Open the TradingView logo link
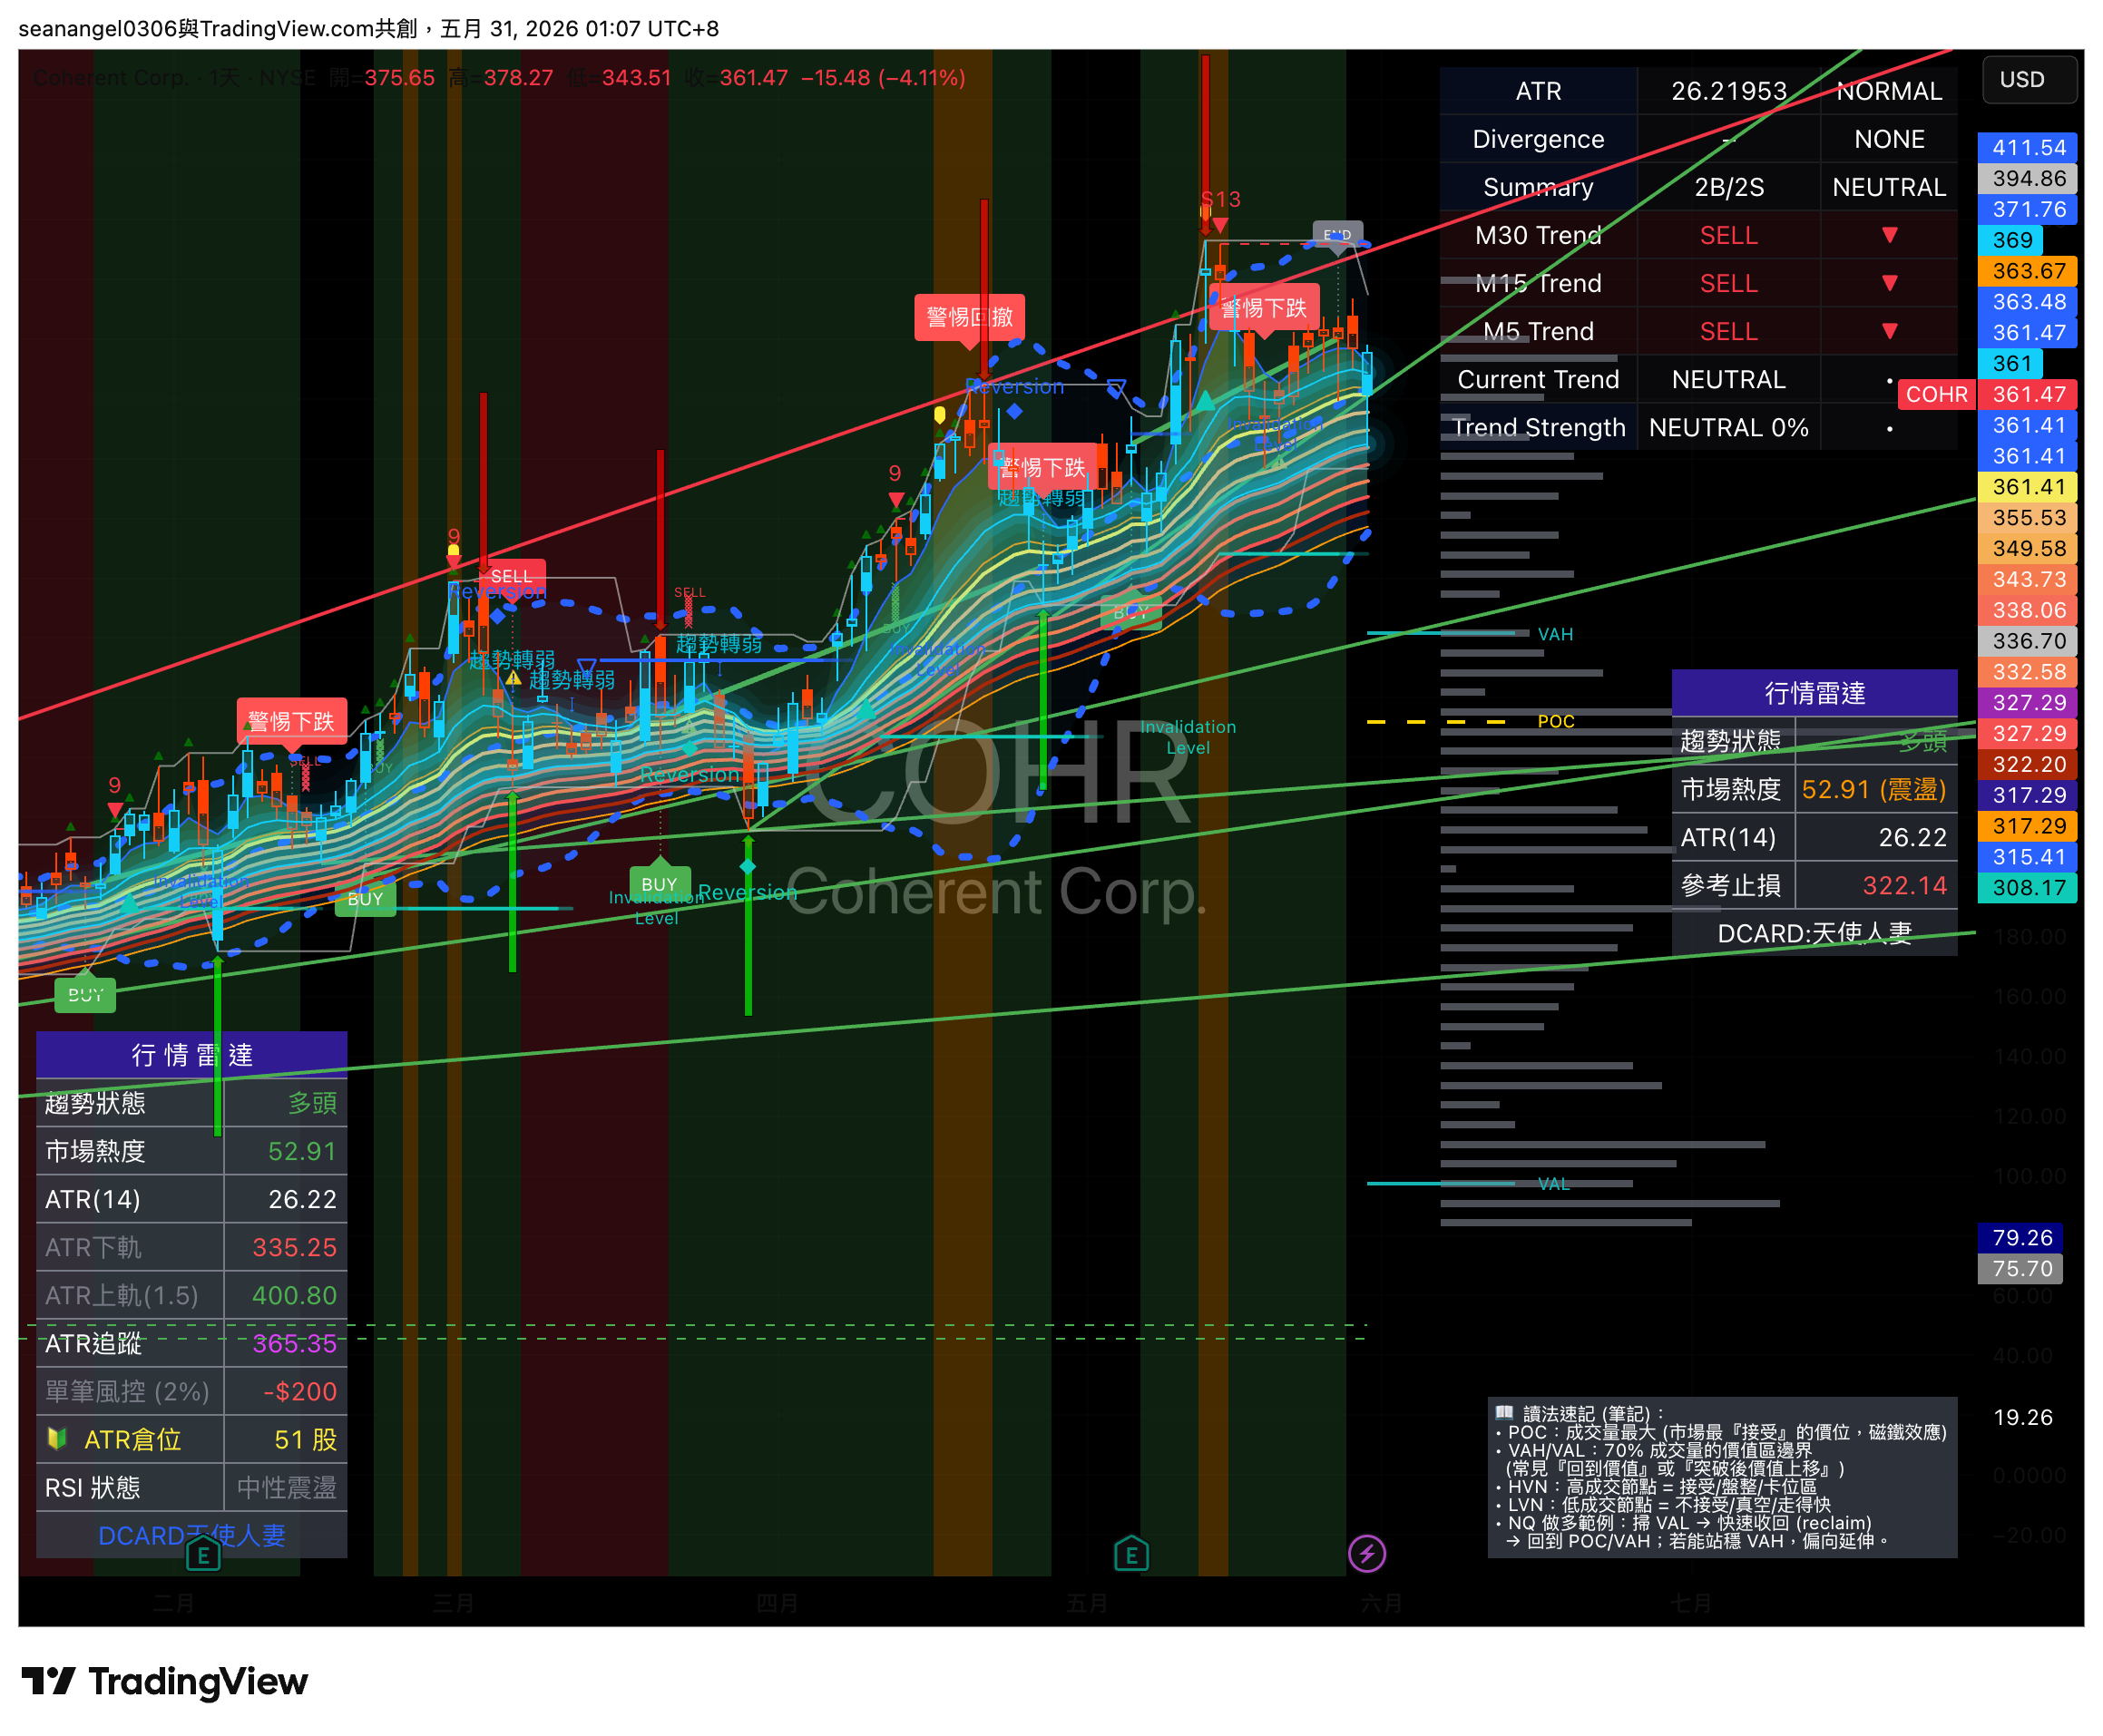 (x=165, y=1682)
